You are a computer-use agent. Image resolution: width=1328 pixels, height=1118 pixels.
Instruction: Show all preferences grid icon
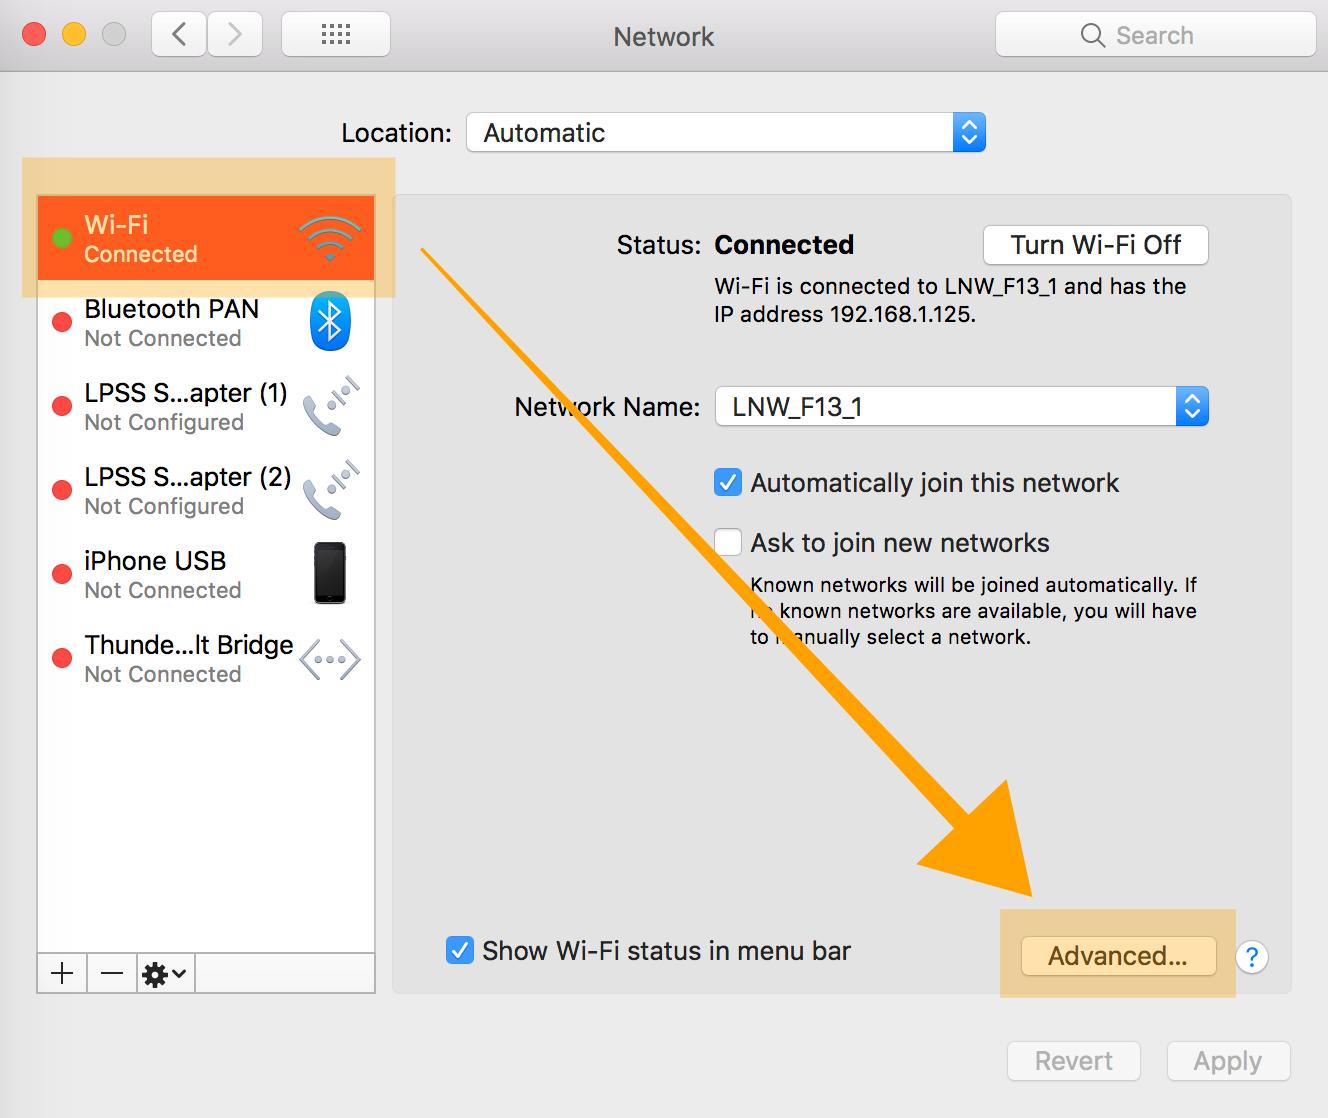pos(335,35)
